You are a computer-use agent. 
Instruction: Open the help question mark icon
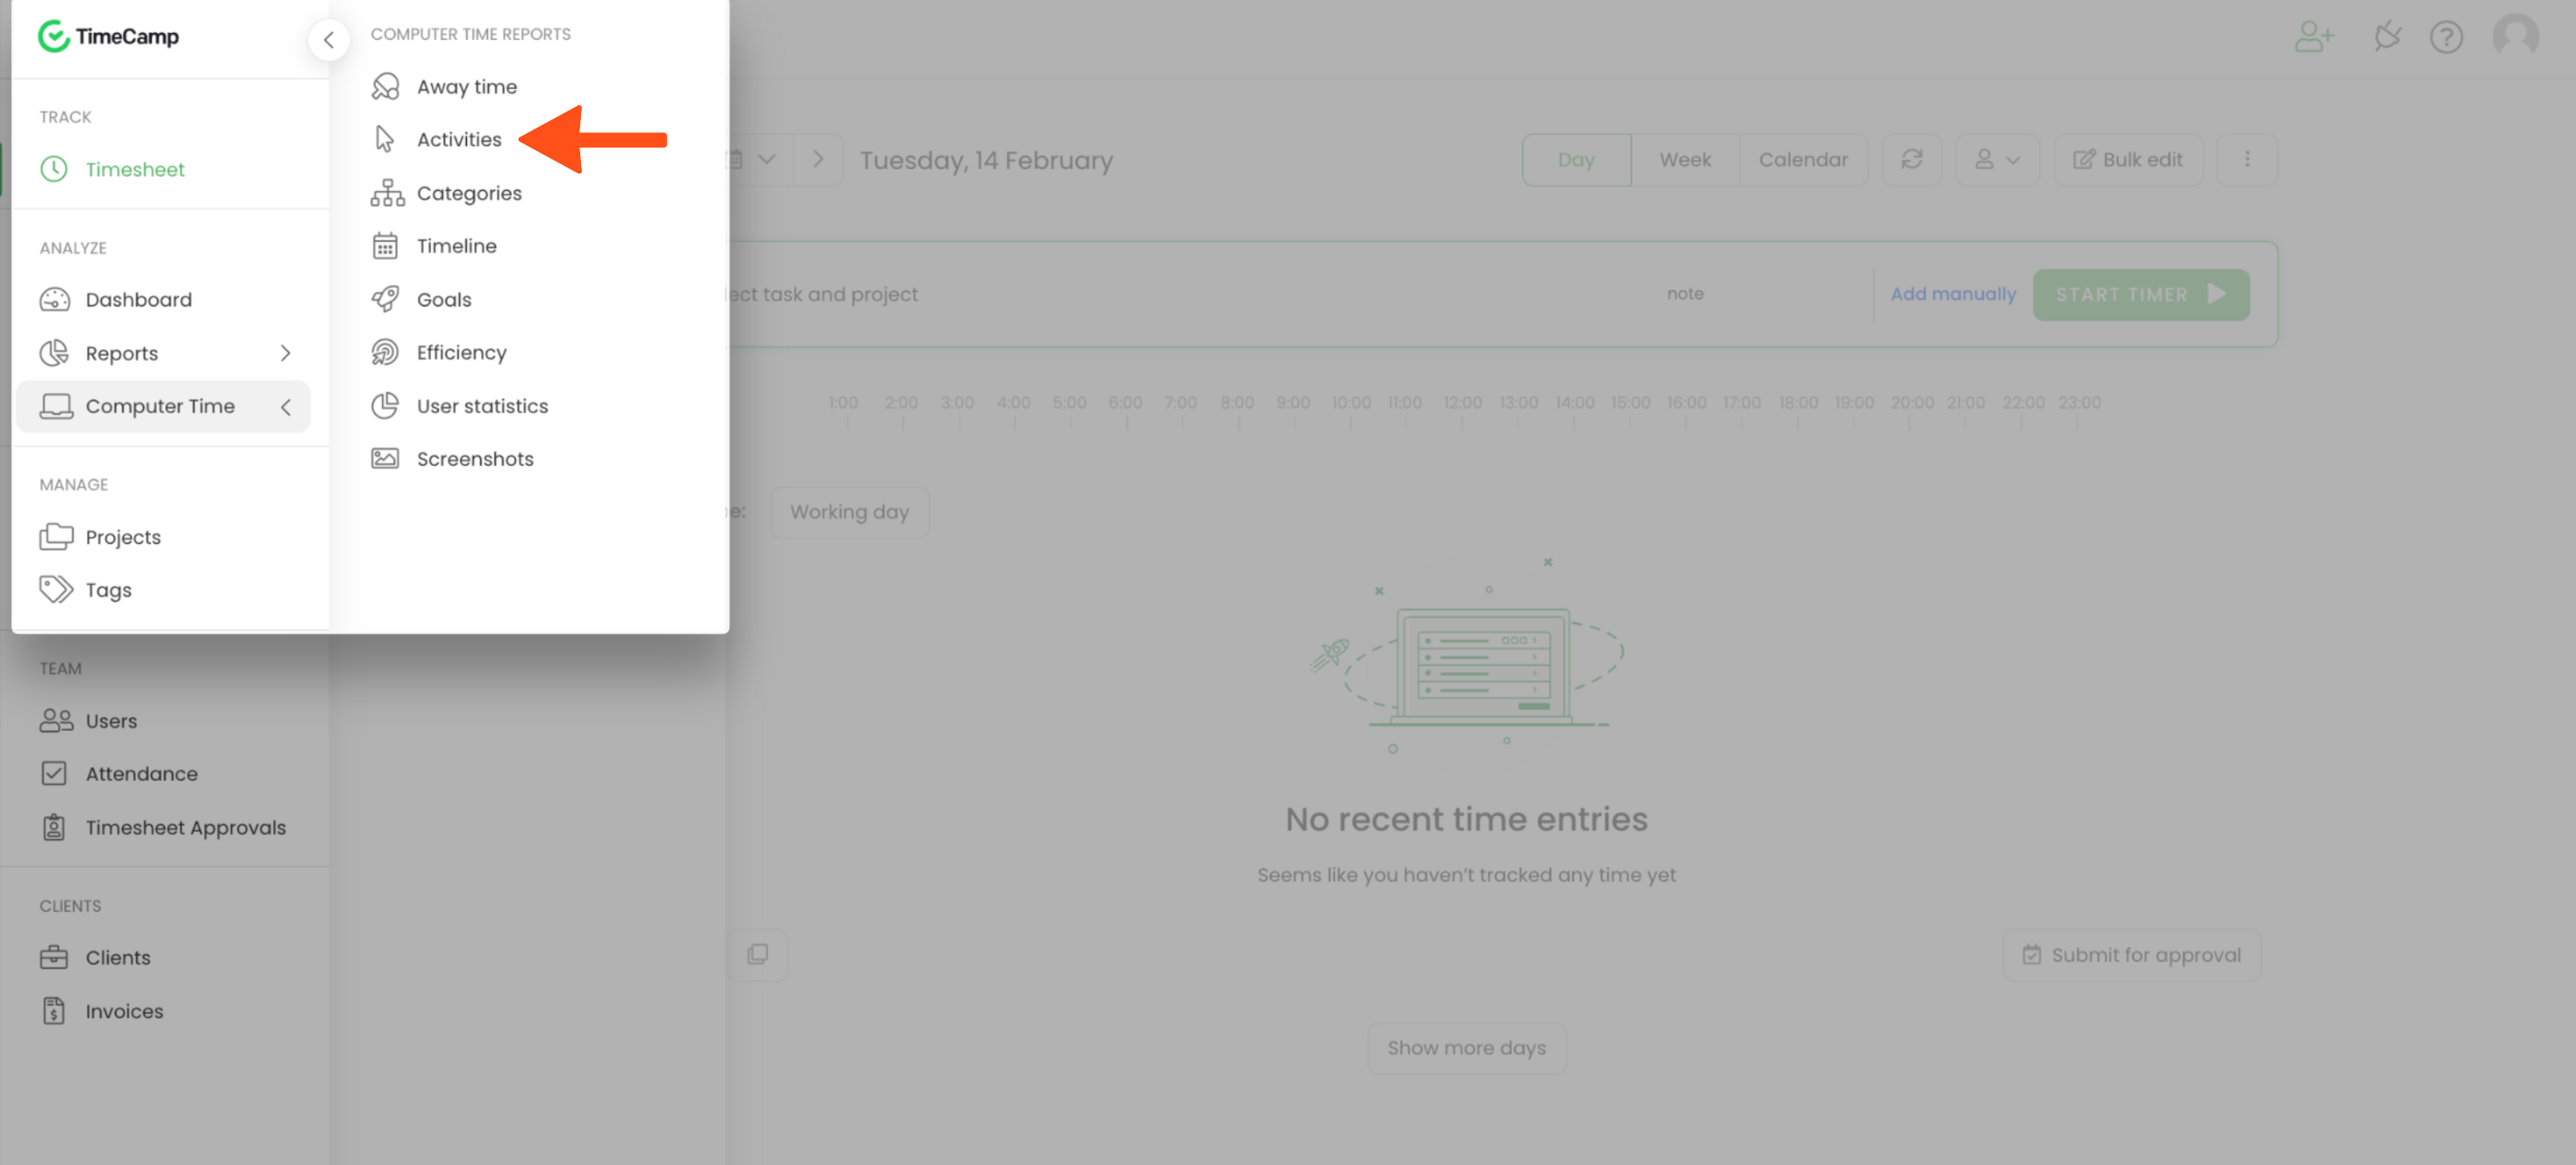point(2446,37)
